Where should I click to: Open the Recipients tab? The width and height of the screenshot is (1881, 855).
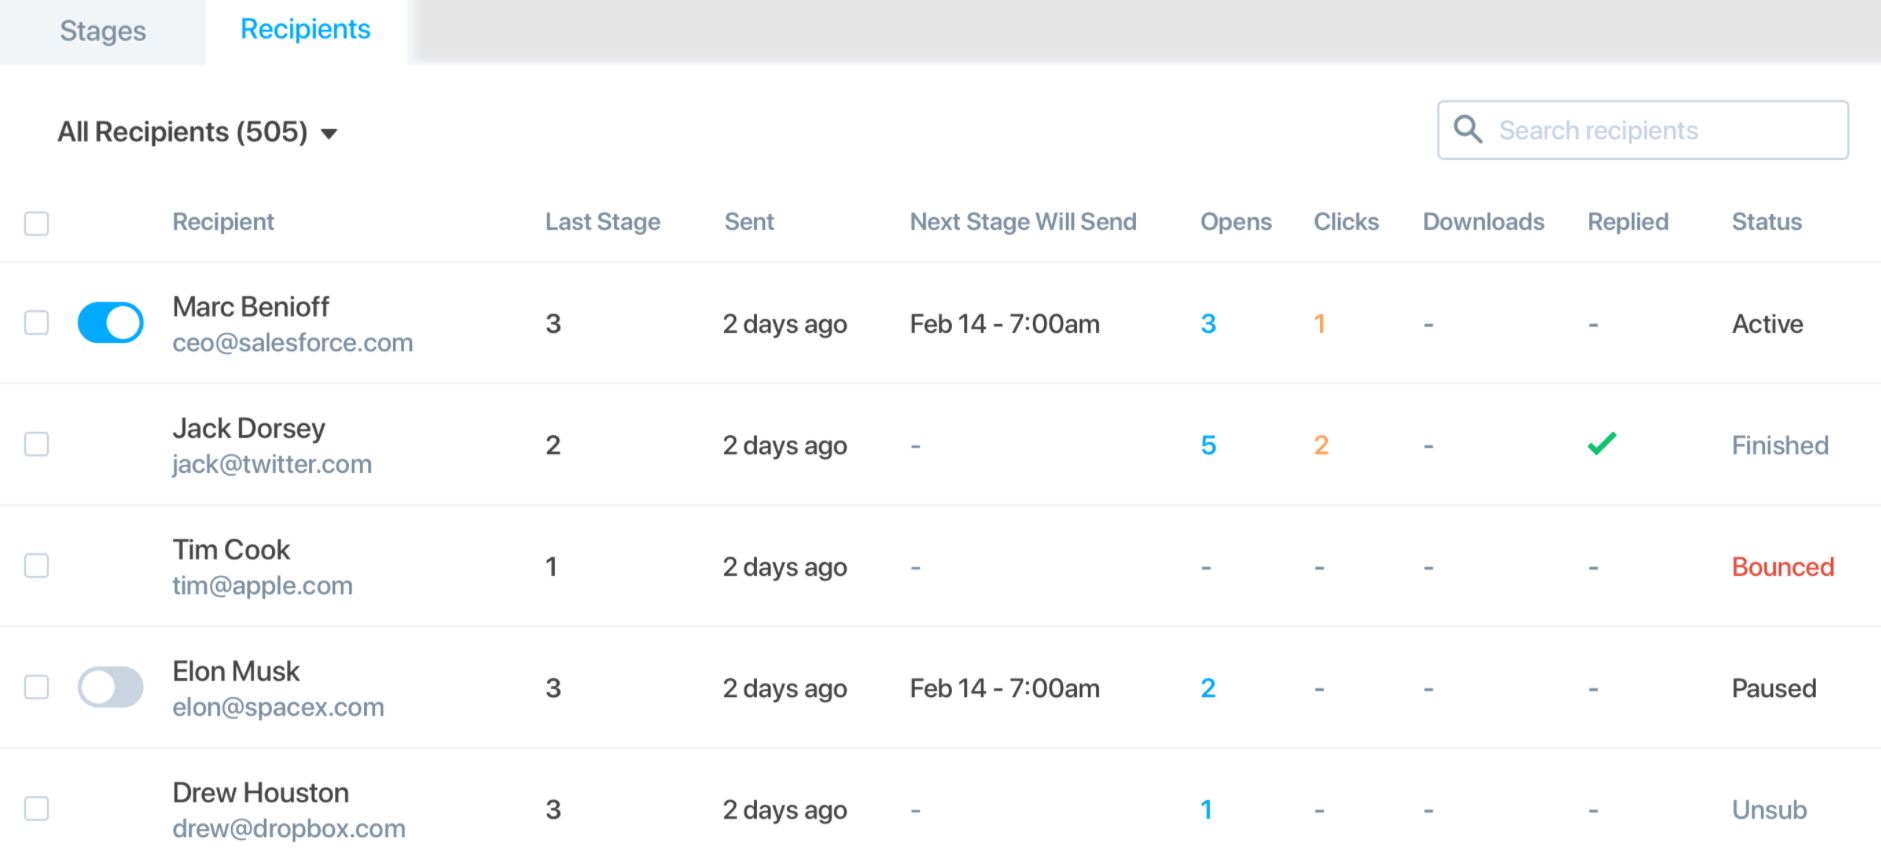point(305,30)
